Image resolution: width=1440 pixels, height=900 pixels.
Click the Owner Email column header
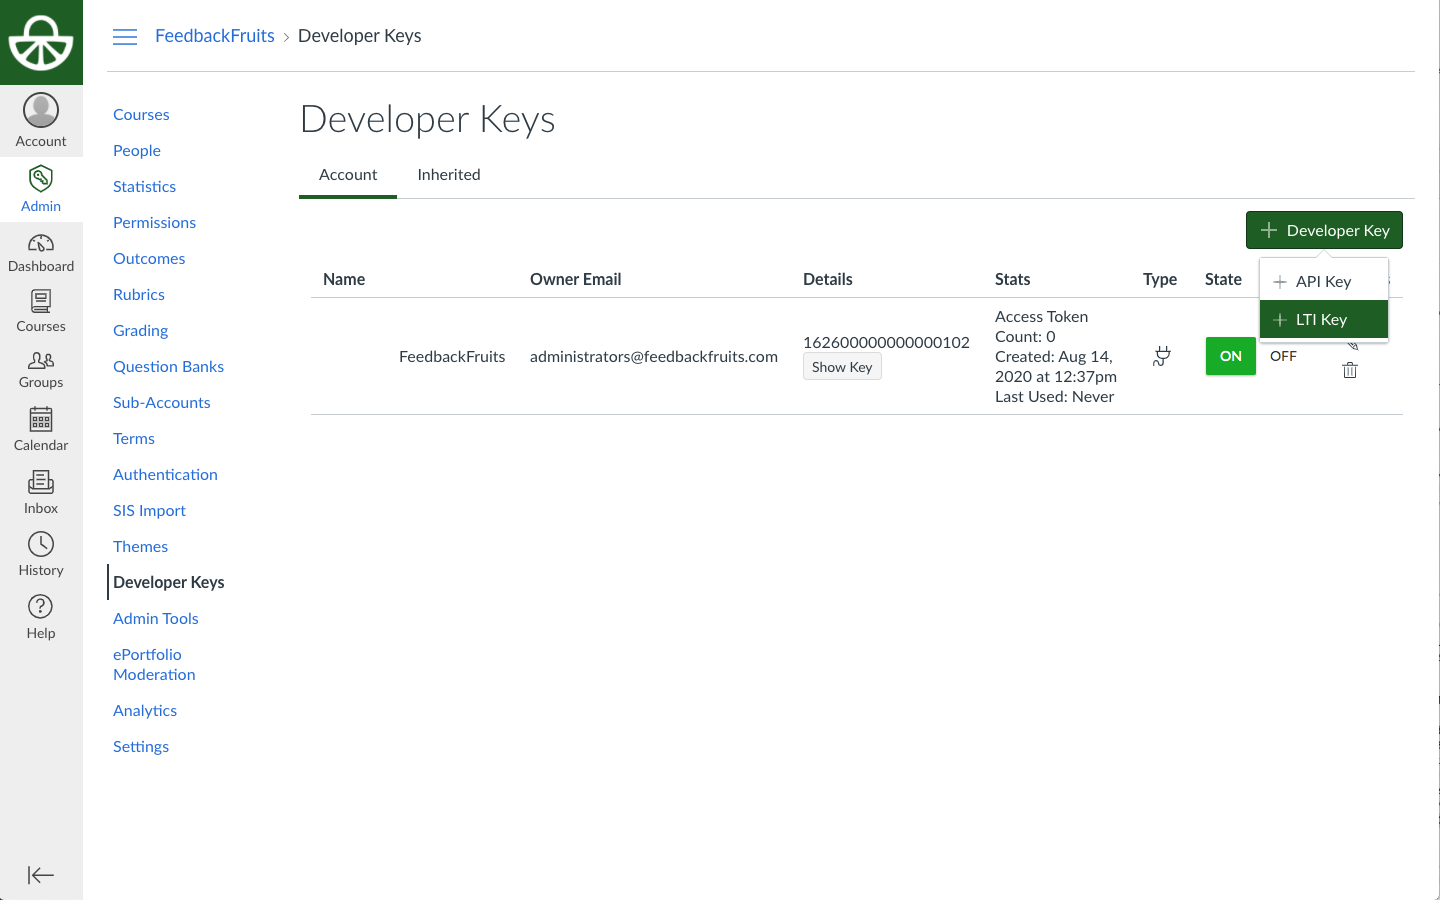point(576,280)
